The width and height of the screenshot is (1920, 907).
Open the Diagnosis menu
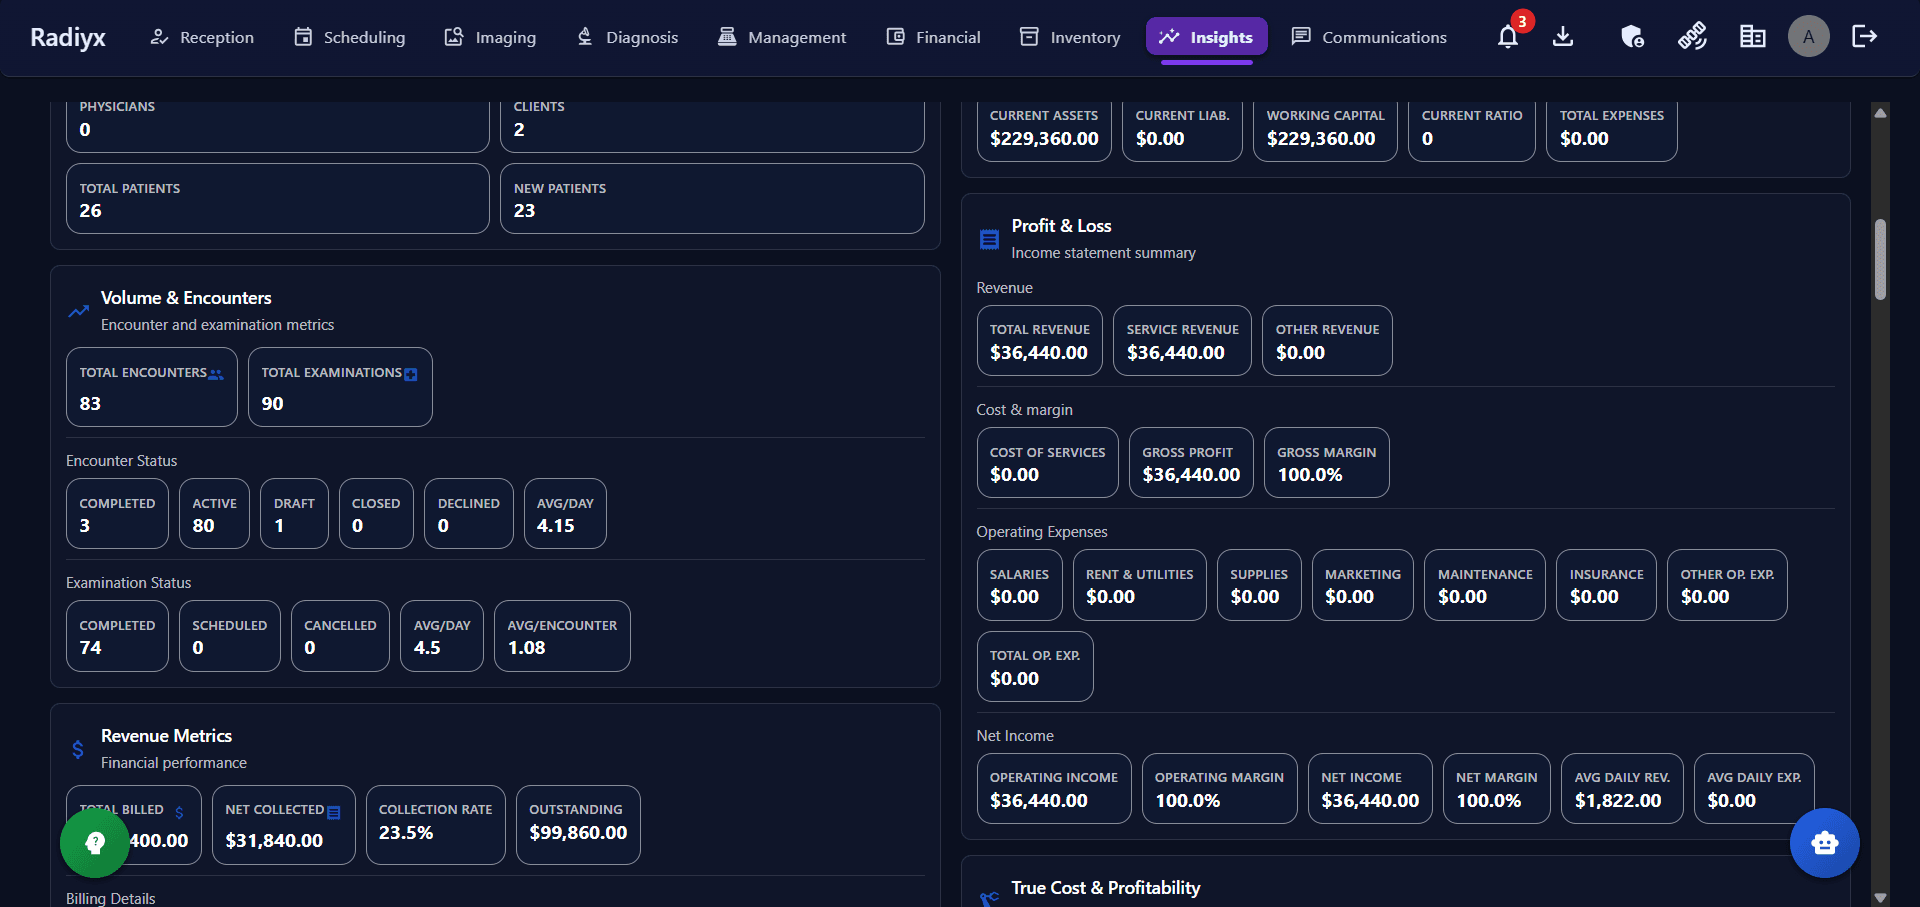point(628,37)
